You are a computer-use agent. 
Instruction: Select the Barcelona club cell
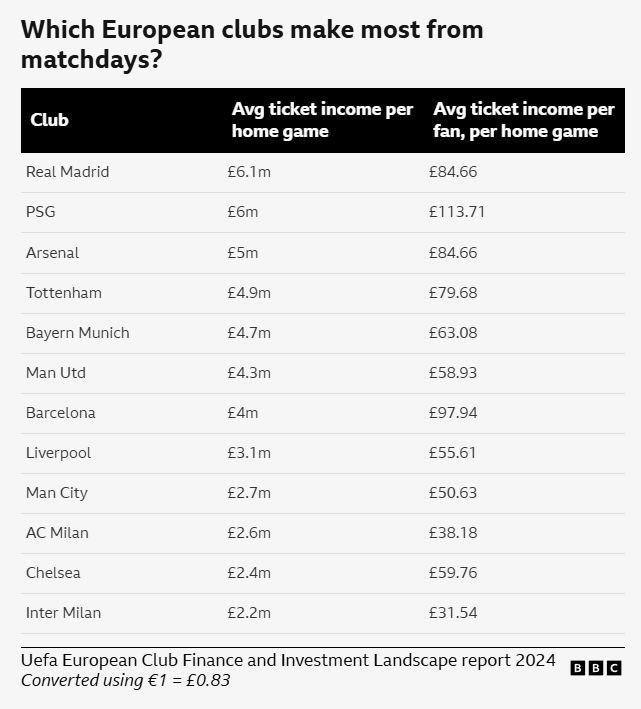[61, 413]
